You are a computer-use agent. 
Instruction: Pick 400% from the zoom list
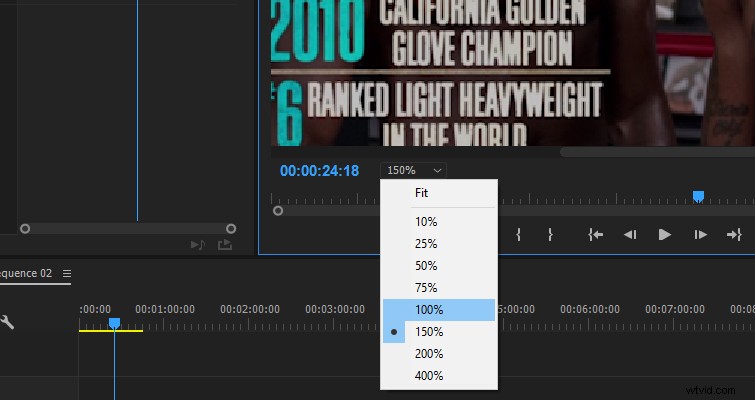(x=439, y=376)
